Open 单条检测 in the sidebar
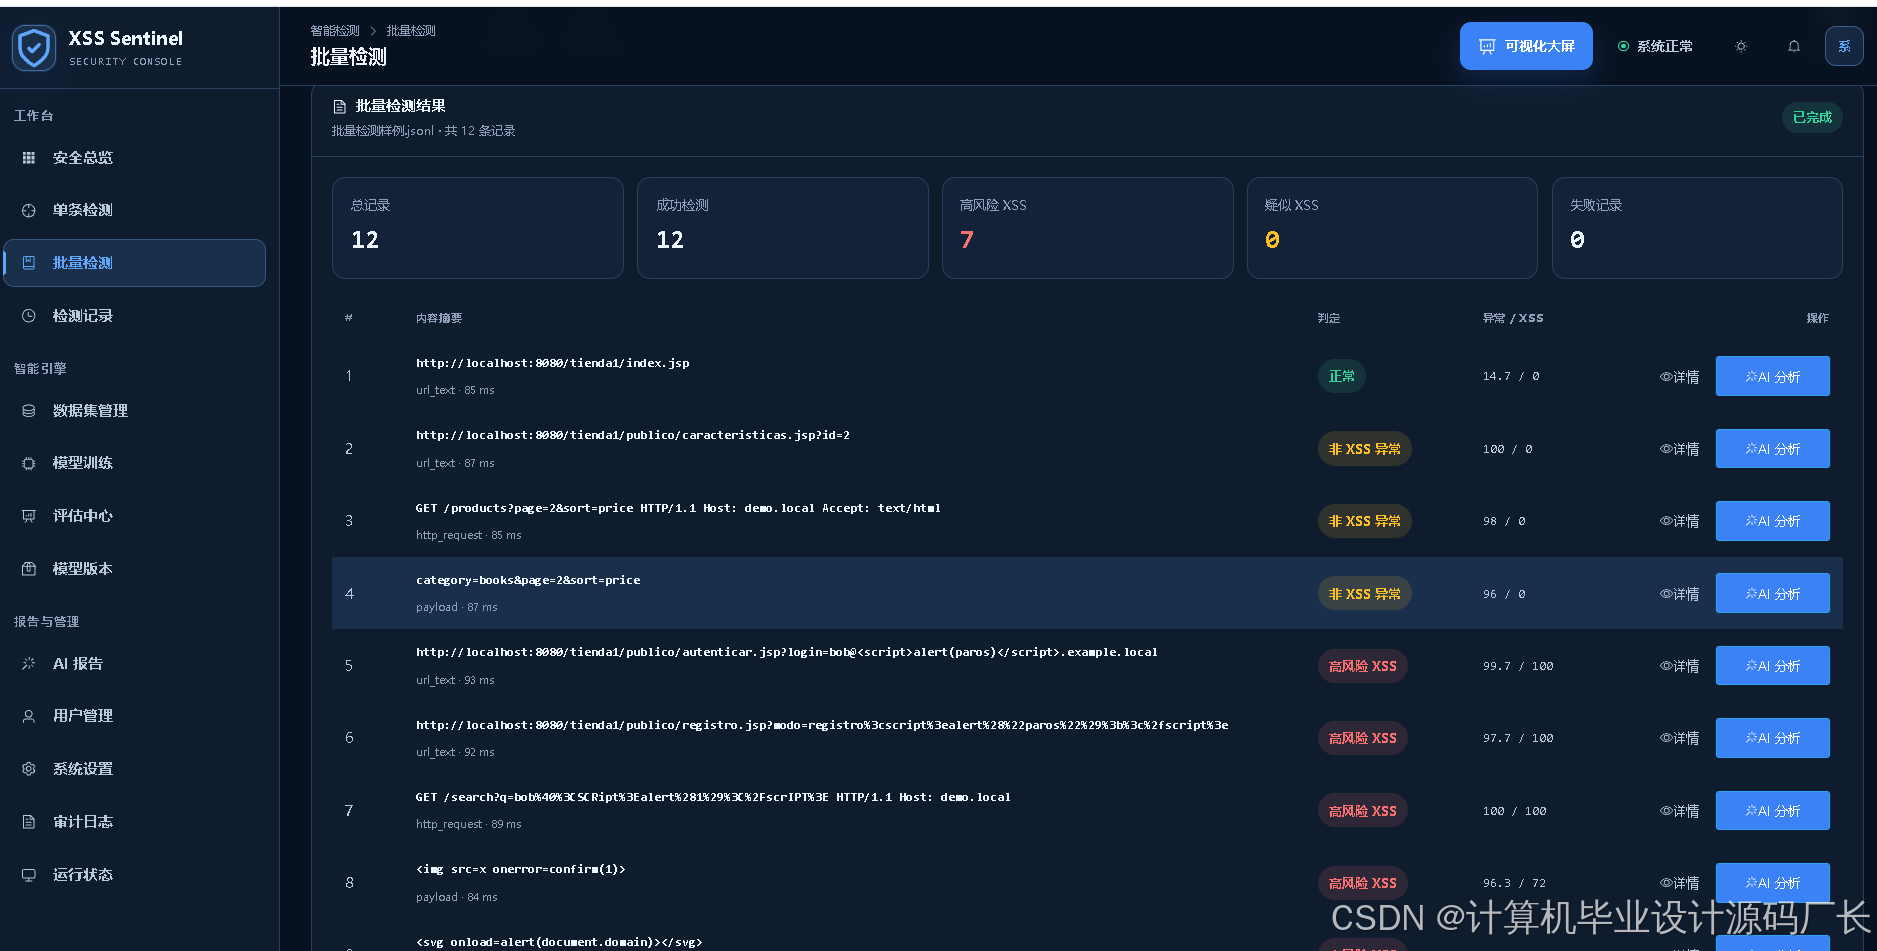This screenshot has width=1877, height=951. [x=134, y=210]
